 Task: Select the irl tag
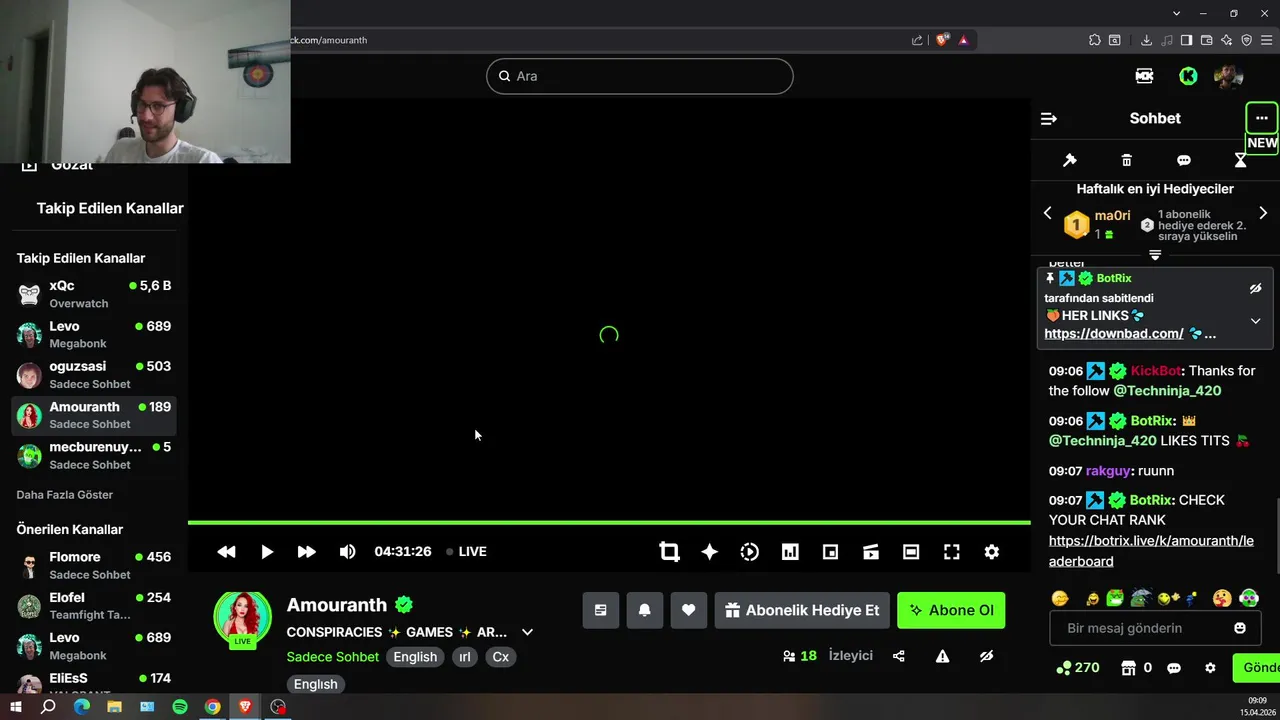coord(464,657)
